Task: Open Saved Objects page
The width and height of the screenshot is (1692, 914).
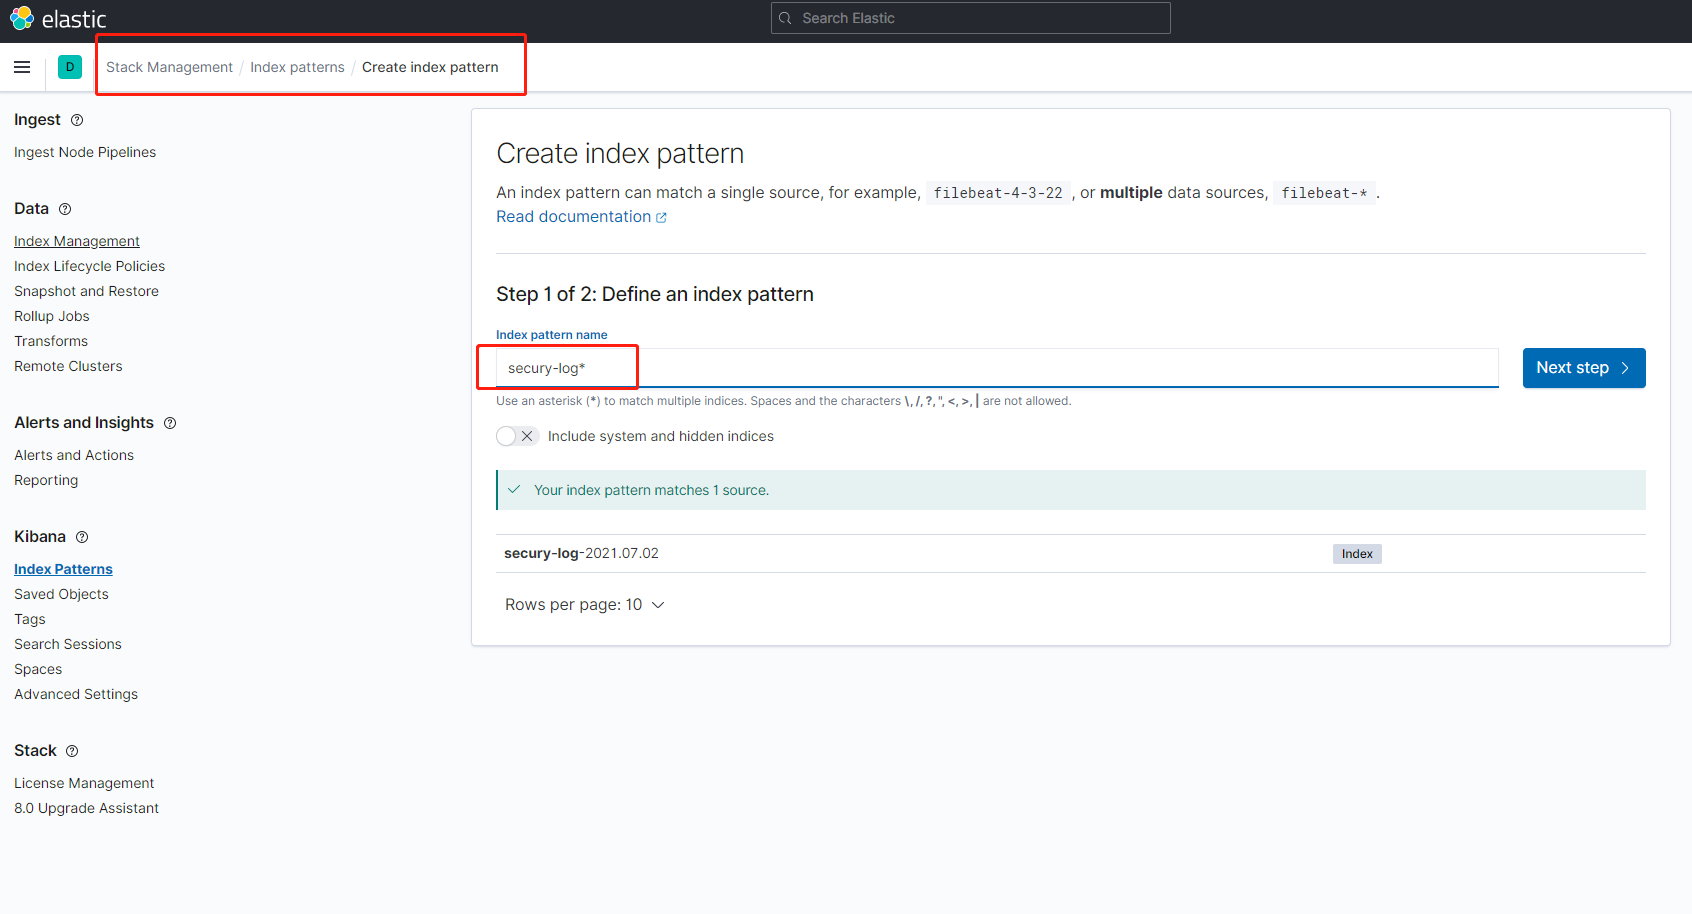Action: pos(61,594)
